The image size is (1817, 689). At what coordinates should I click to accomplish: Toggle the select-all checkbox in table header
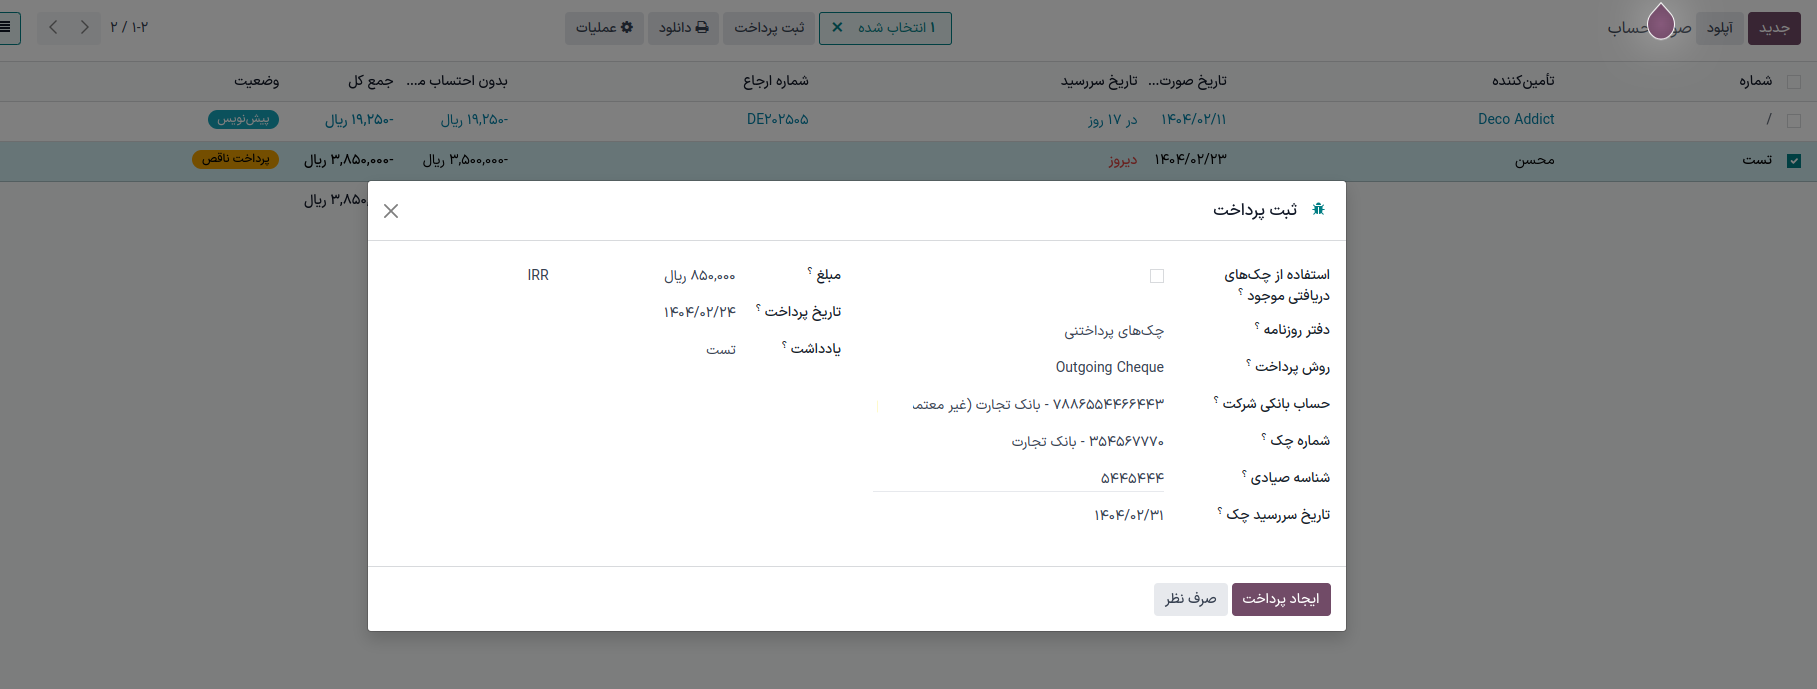point(1794,82)
